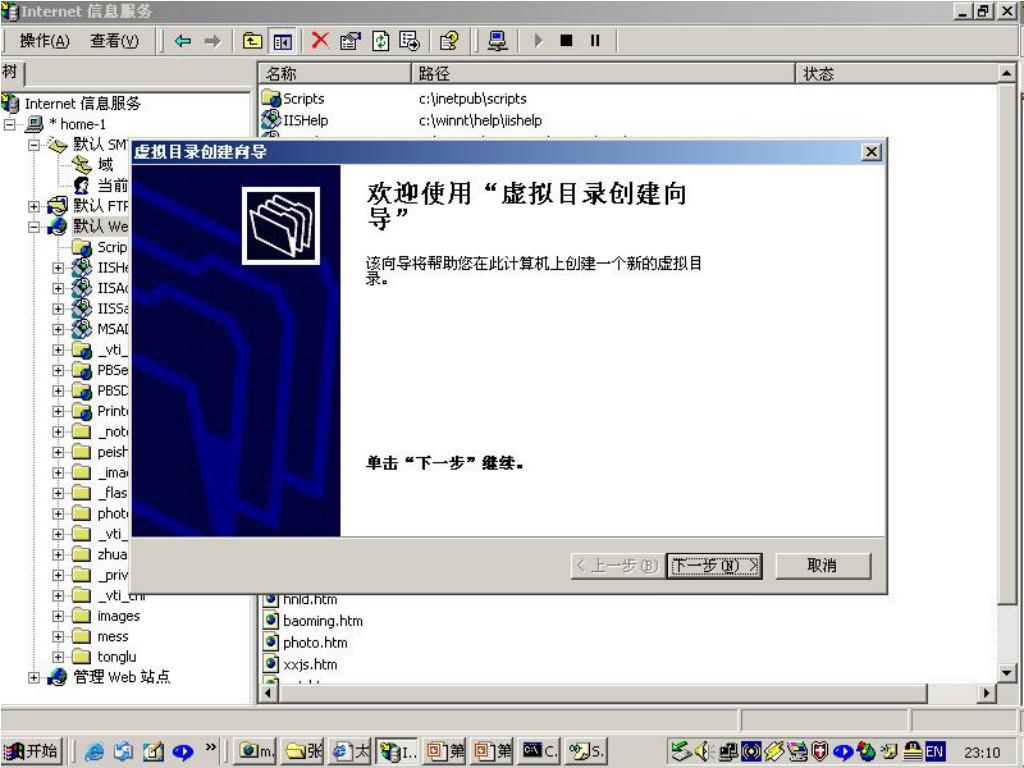Launch Internet Explorer from quick launch
The image size is (1024, 768).
click(x=95, y=752)
